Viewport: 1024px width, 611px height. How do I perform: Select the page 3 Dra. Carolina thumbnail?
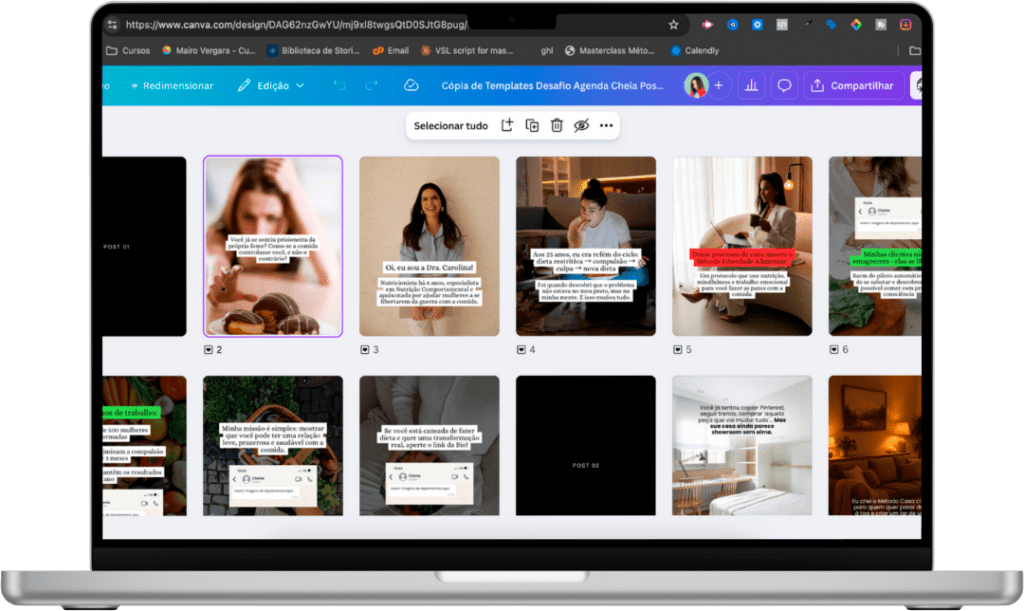click(429, 246)
